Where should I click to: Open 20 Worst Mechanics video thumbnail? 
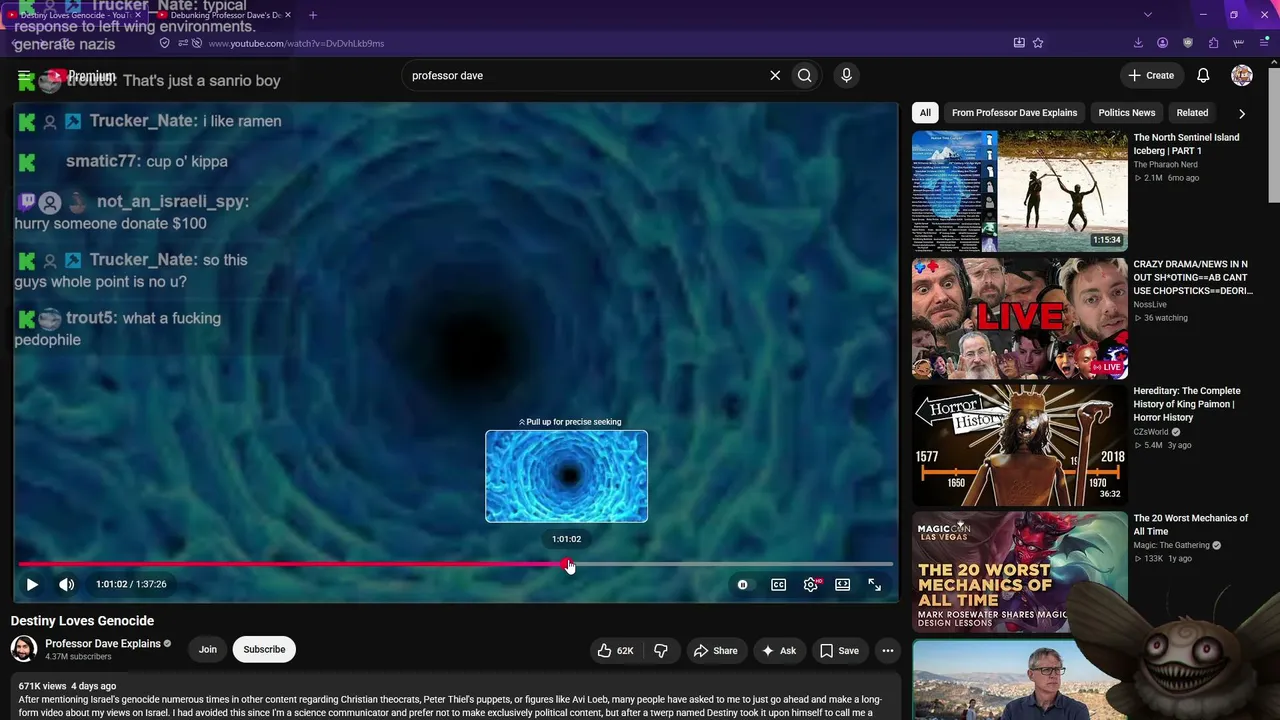point(1020,573)
